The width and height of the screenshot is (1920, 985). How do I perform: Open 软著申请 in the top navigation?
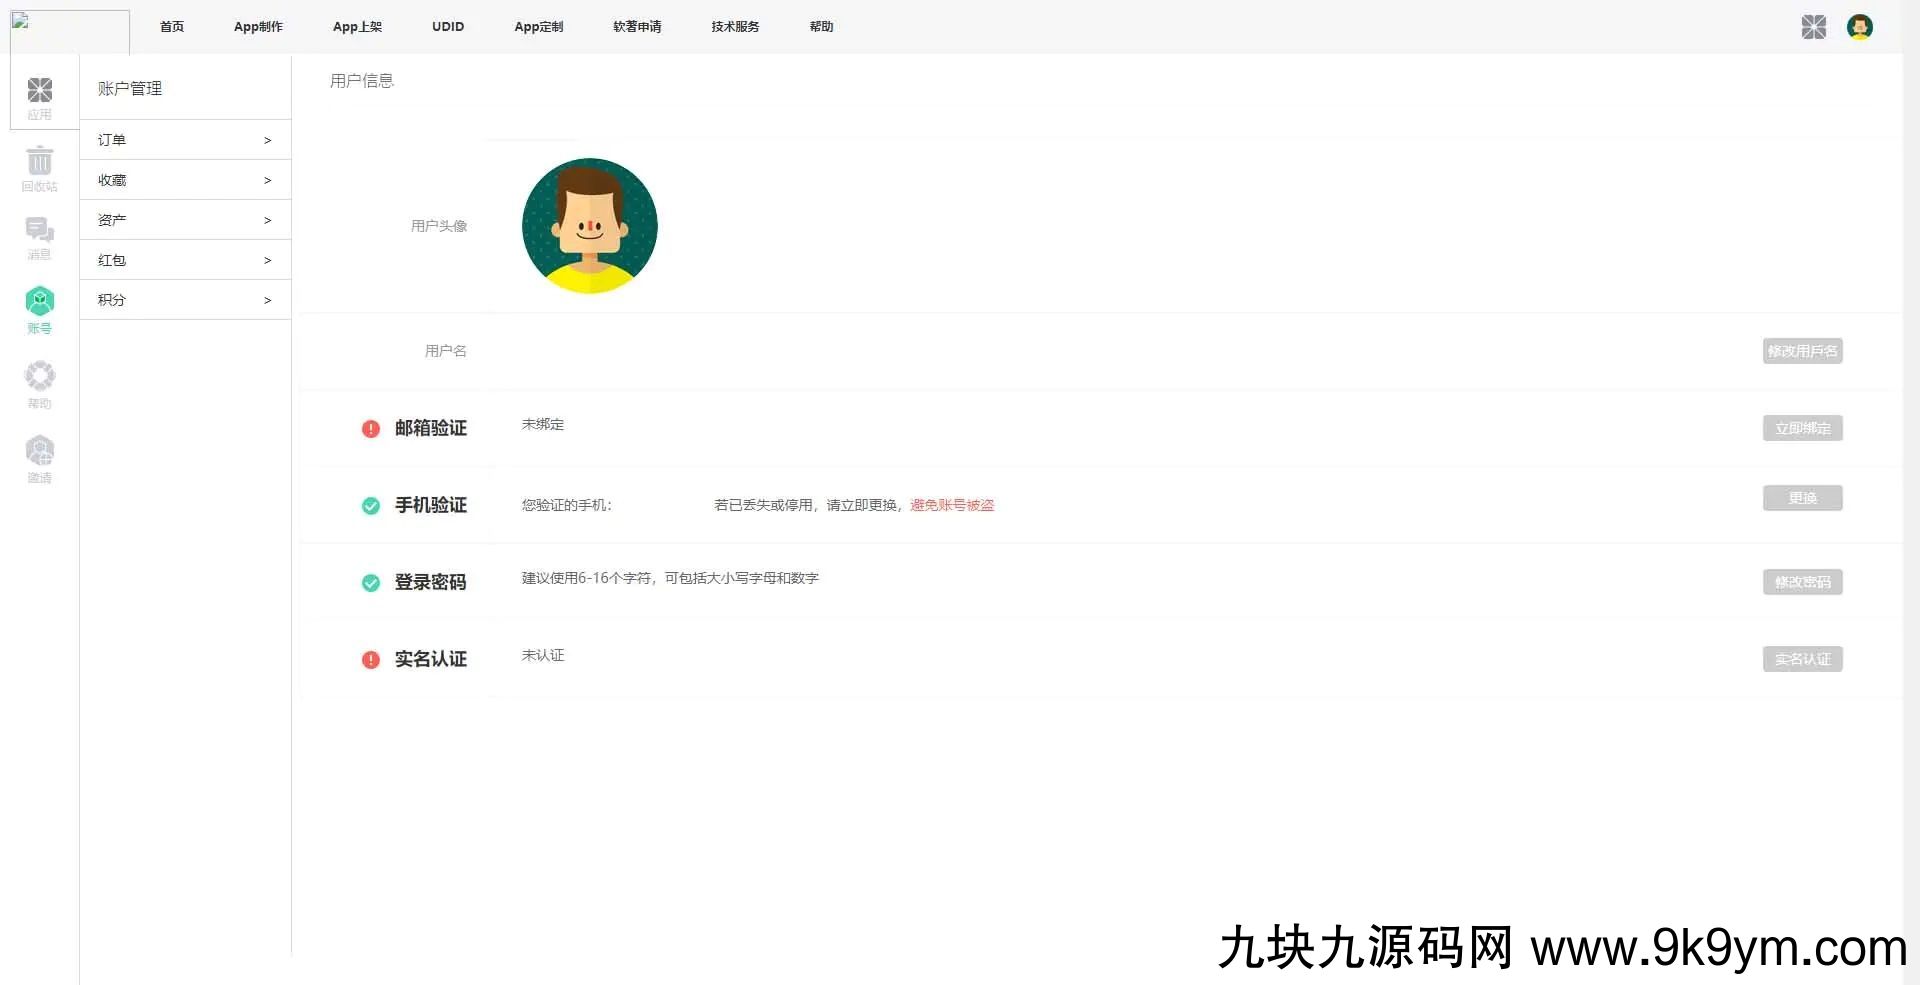click(637, 27)
